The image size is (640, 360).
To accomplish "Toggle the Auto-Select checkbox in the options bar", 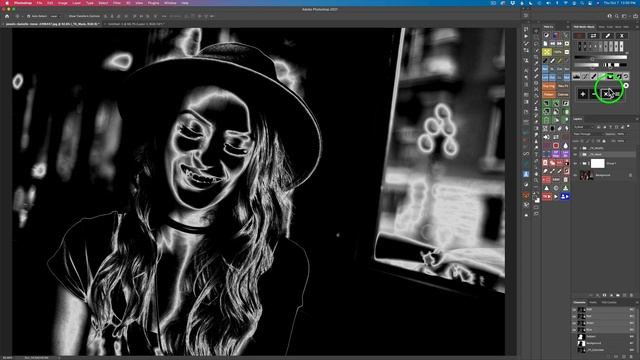I will pos(29,16).
